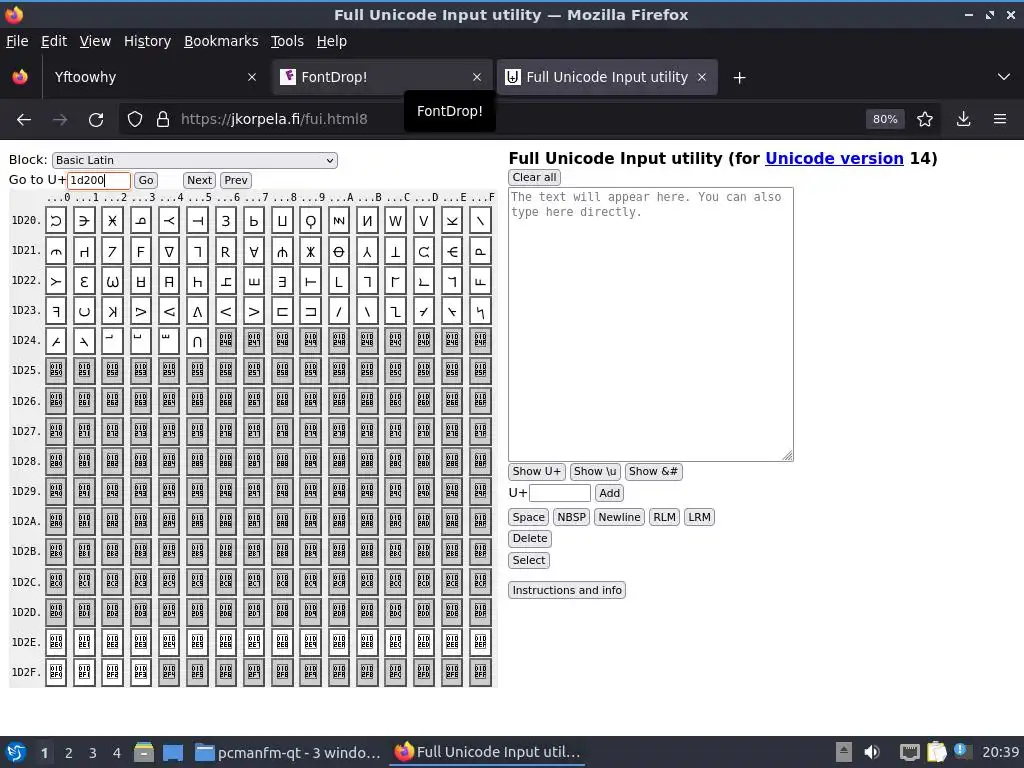
Task: Open the View menu
Action: 95,41
